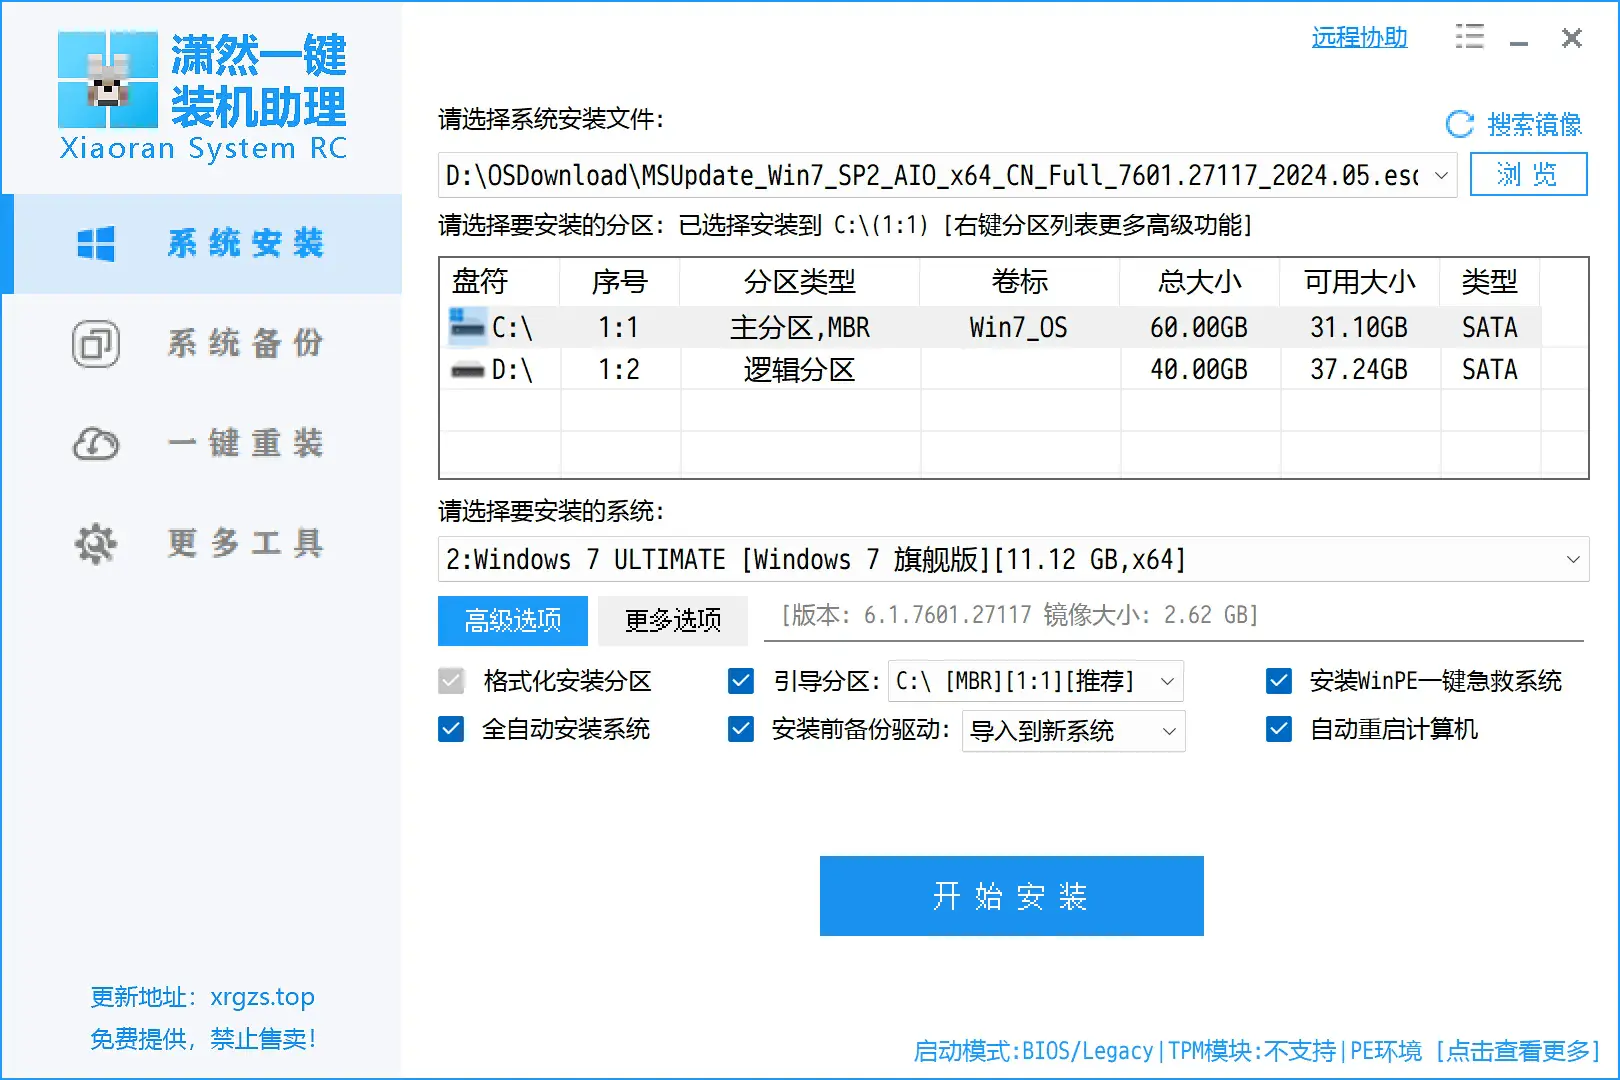1620x1080 pixels.
Task: Select the 高级选项 tab
Action: [513, 621]
